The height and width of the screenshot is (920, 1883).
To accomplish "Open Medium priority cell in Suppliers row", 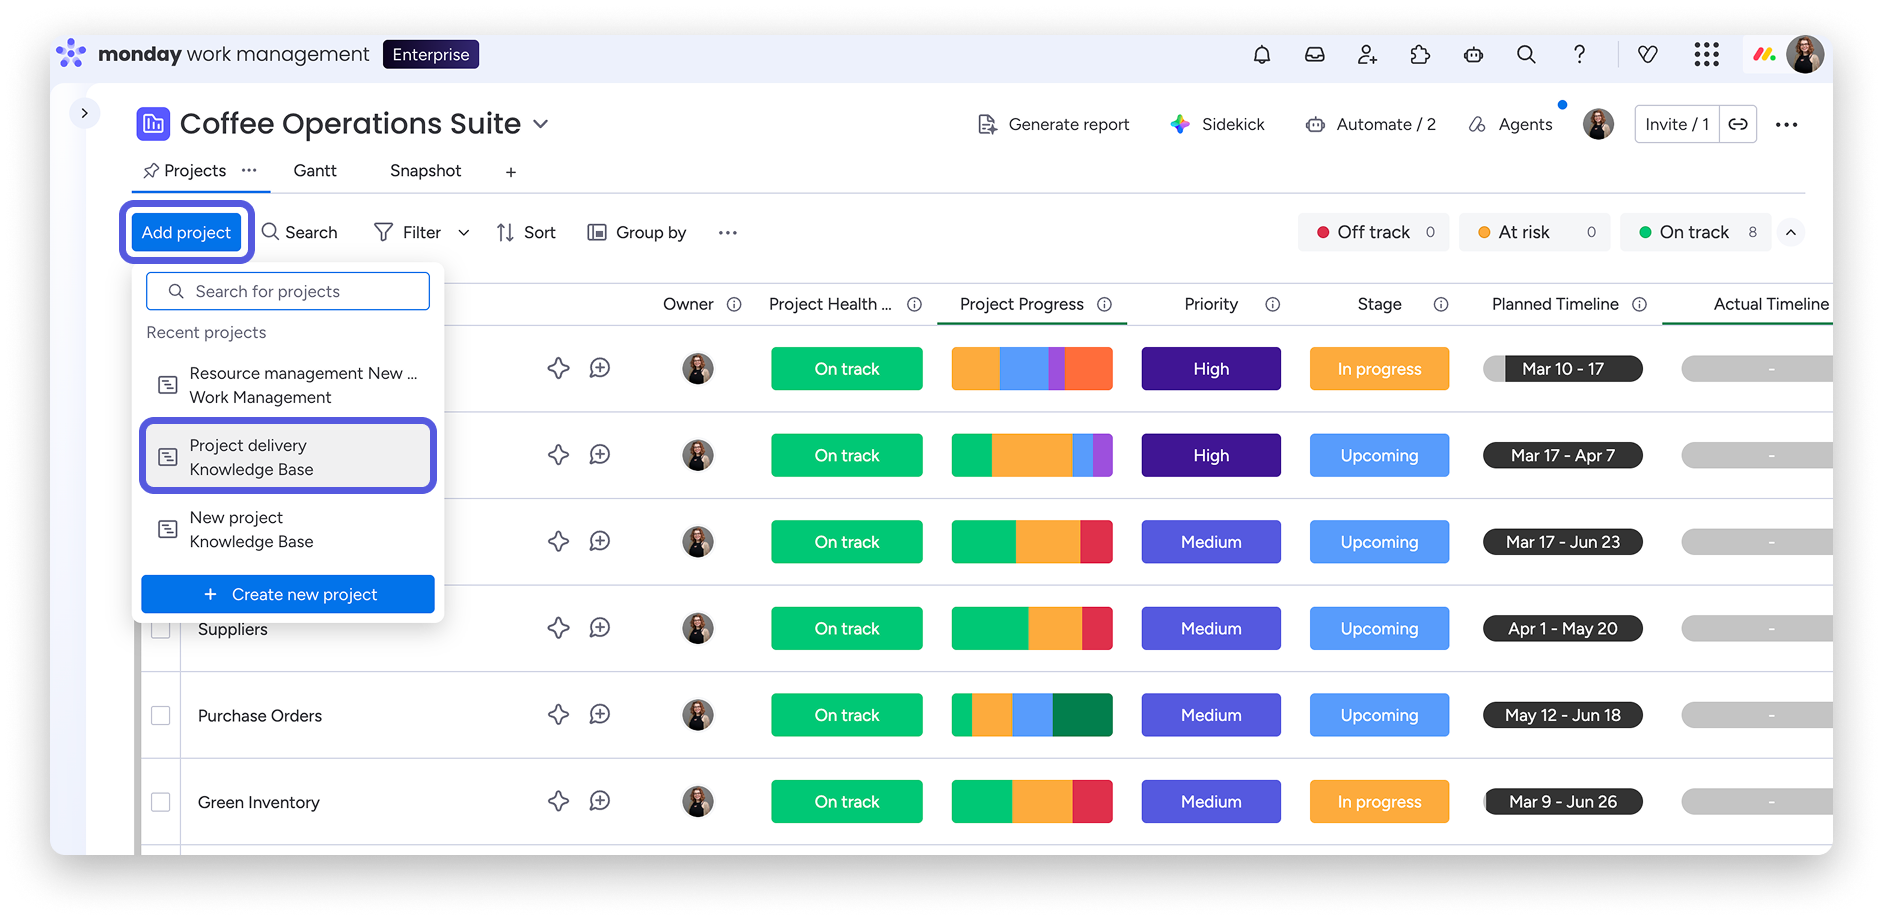I will (1211, 628).
